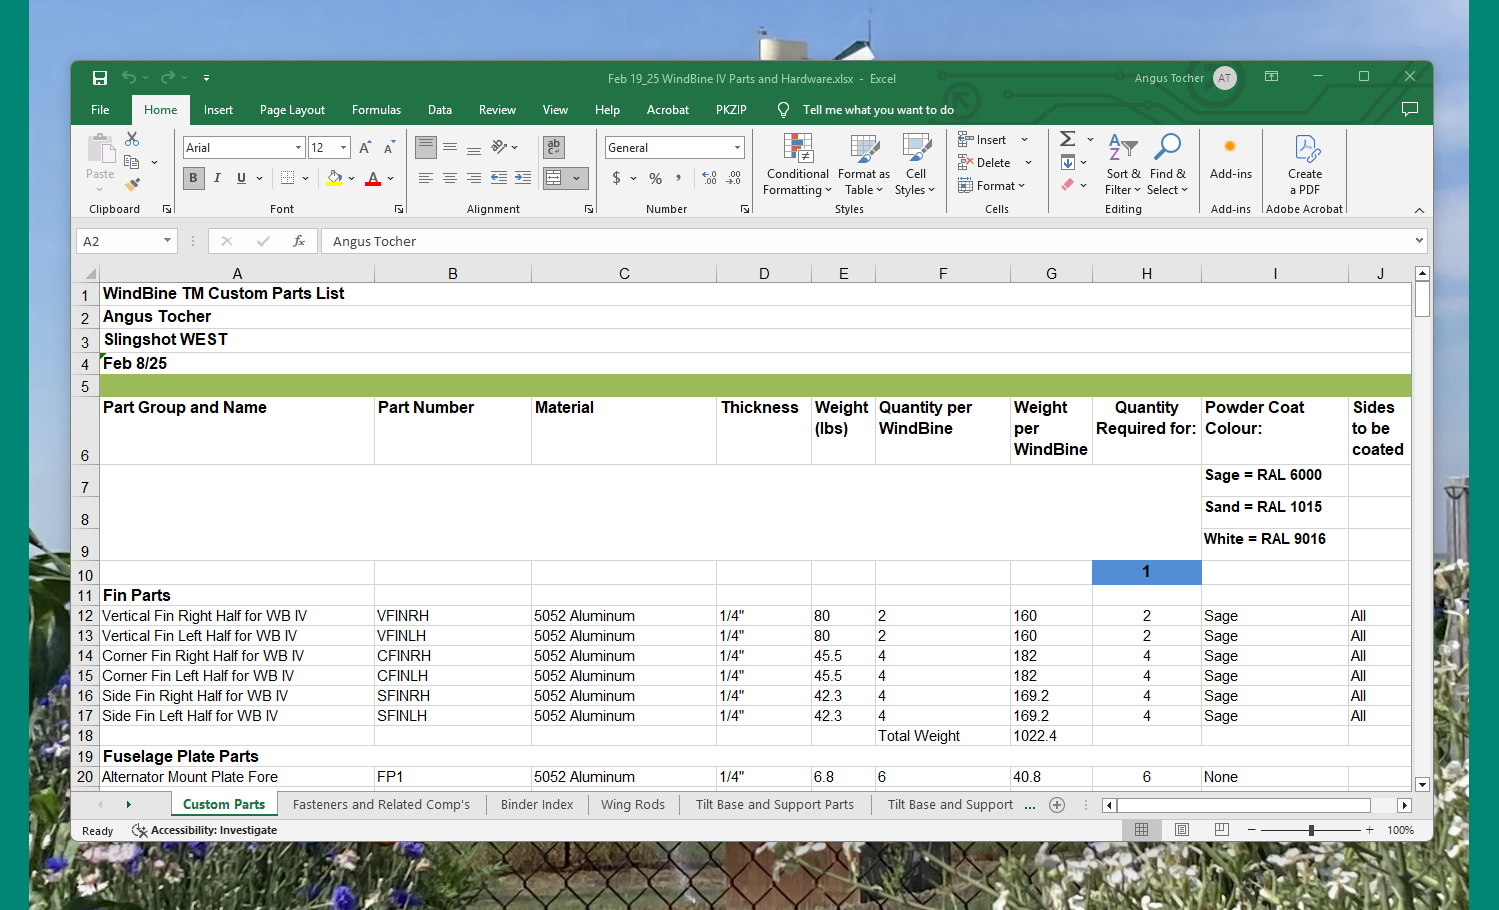
Task: Add a new worksheet with the plus icon
Action: 1057,805
